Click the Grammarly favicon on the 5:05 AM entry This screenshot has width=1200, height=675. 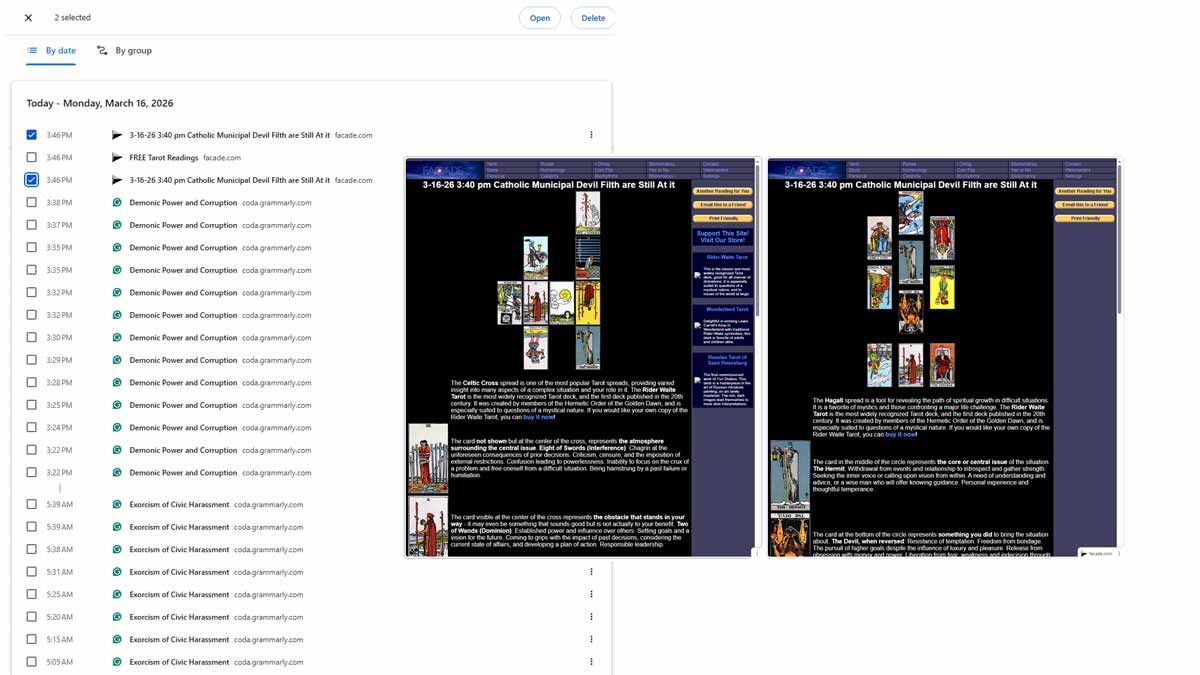pos(117,662)
